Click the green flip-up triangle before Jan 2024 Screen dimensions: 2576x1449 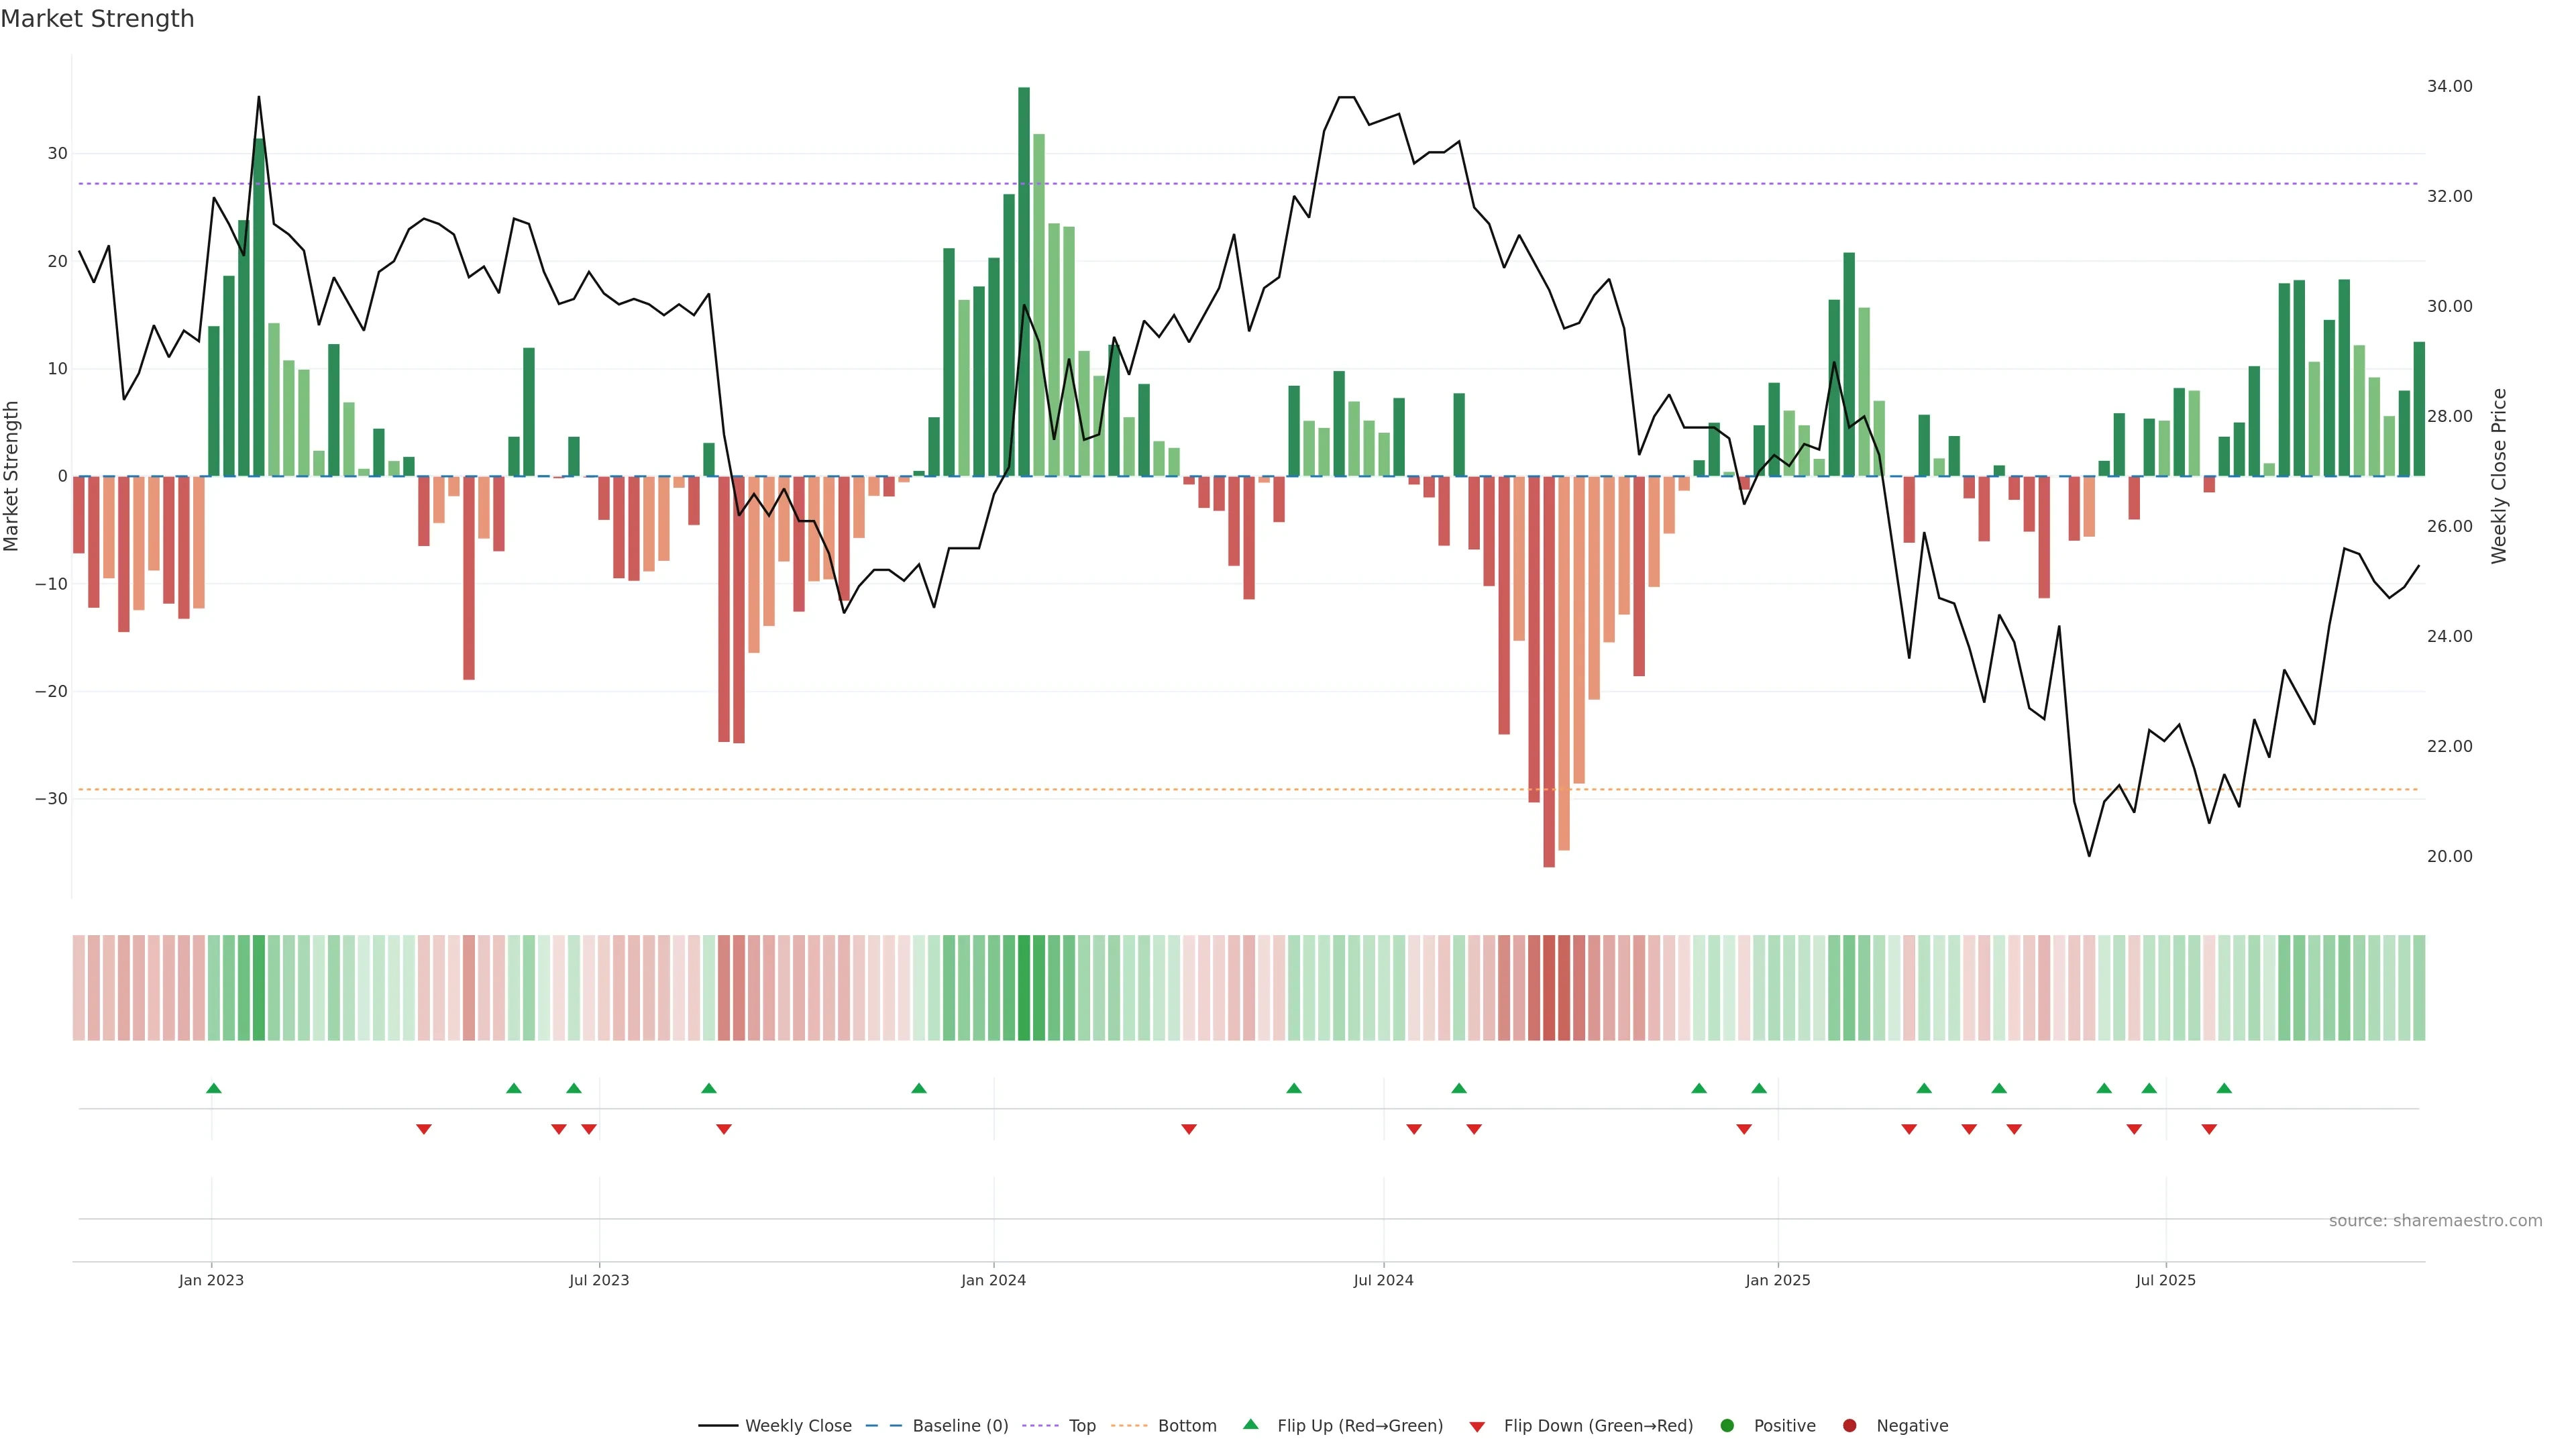click(919, 1088)
